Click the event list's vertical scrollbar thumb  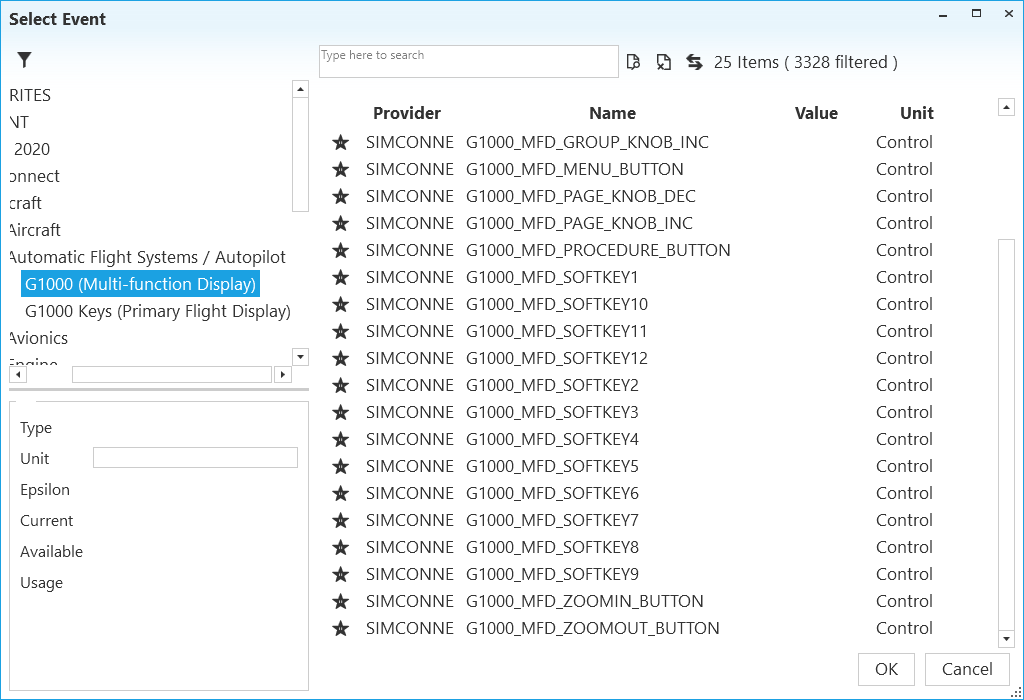[x=1006, y=435]
